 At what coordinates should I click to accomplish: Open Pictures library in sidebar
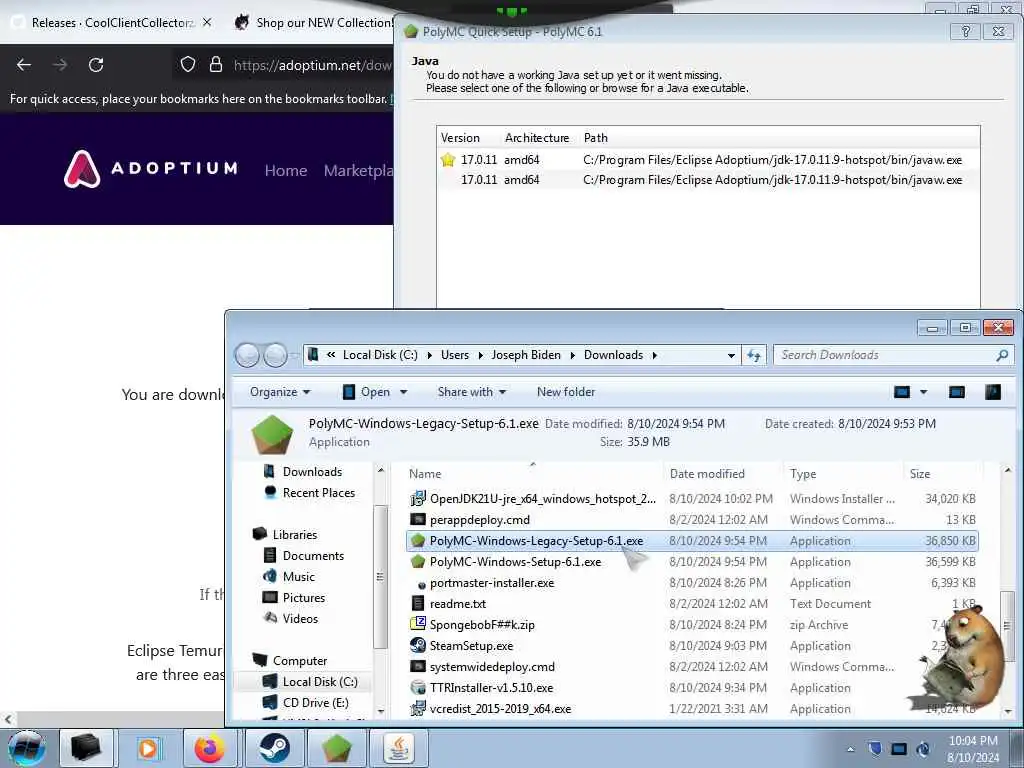295,598
